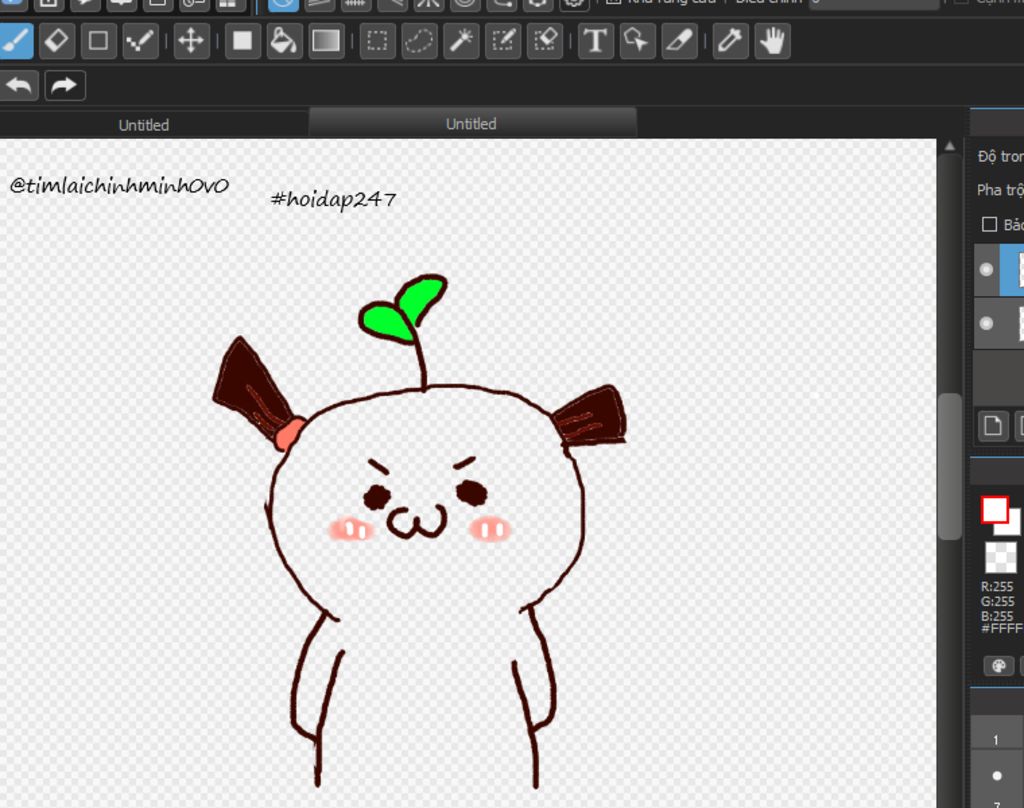This screenshot has width=1024, height=808.
Task: Click the new layer page button
Action: [x=992, y=425]
